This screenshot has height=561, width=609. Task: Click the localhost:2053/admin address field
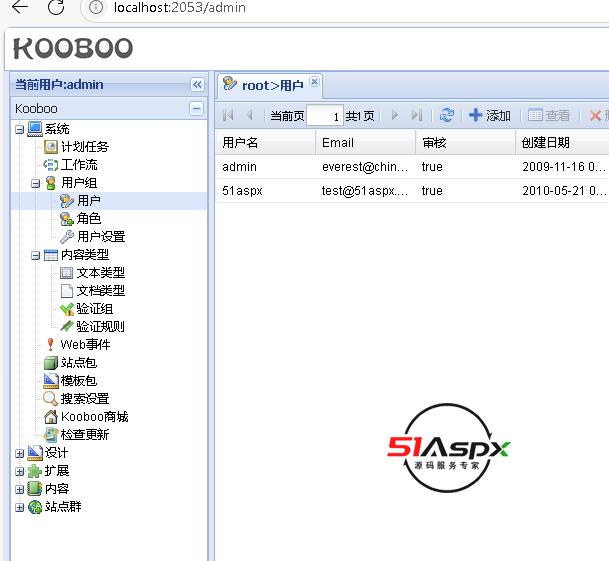(x=179, y=7)
